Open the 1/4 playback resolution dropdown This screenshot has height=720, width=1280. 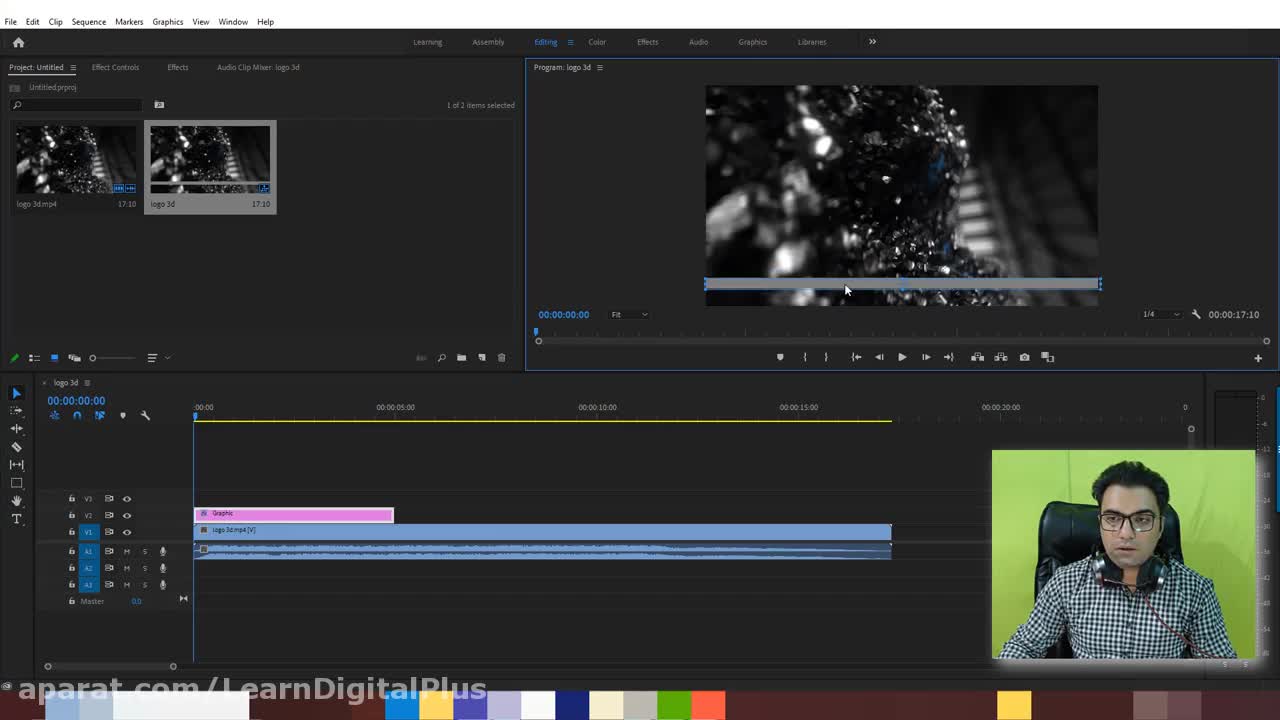1160,314
